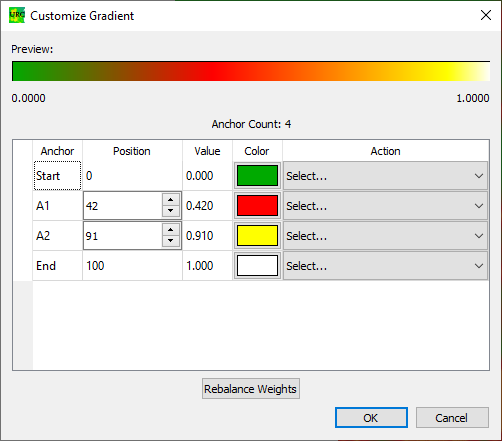Click the Value column header
502x441 pixels.
207,151
